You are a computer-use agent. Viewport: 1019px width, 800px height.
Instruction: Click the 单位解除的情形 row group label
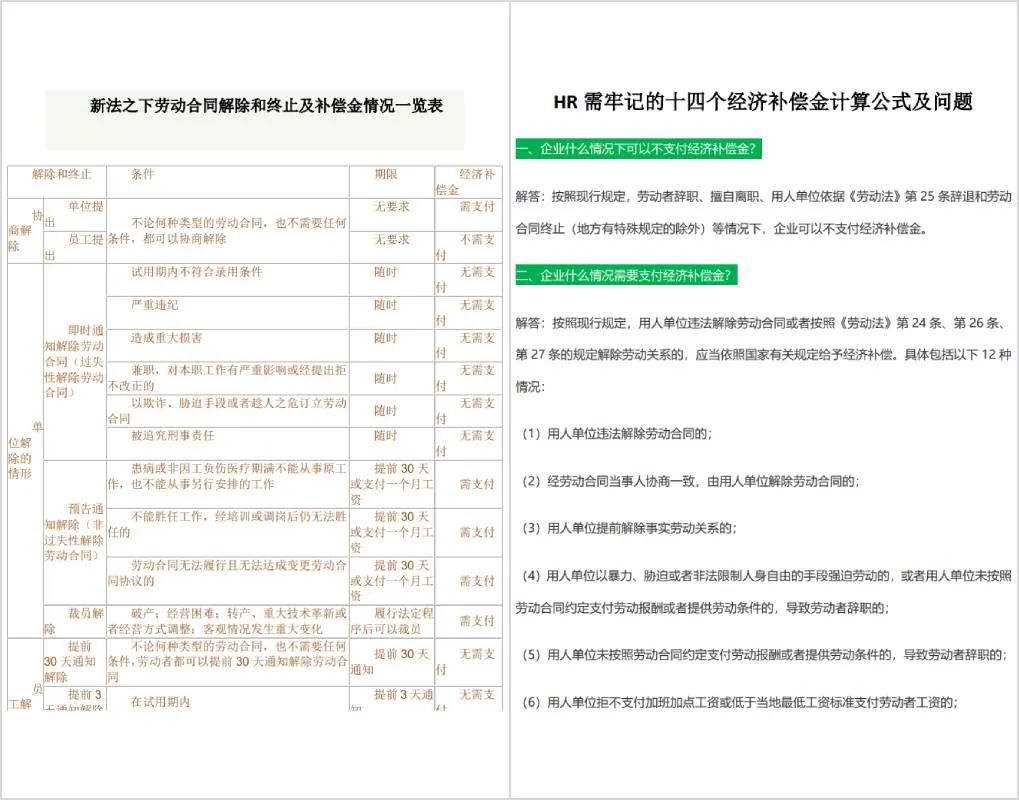point(24,450)
